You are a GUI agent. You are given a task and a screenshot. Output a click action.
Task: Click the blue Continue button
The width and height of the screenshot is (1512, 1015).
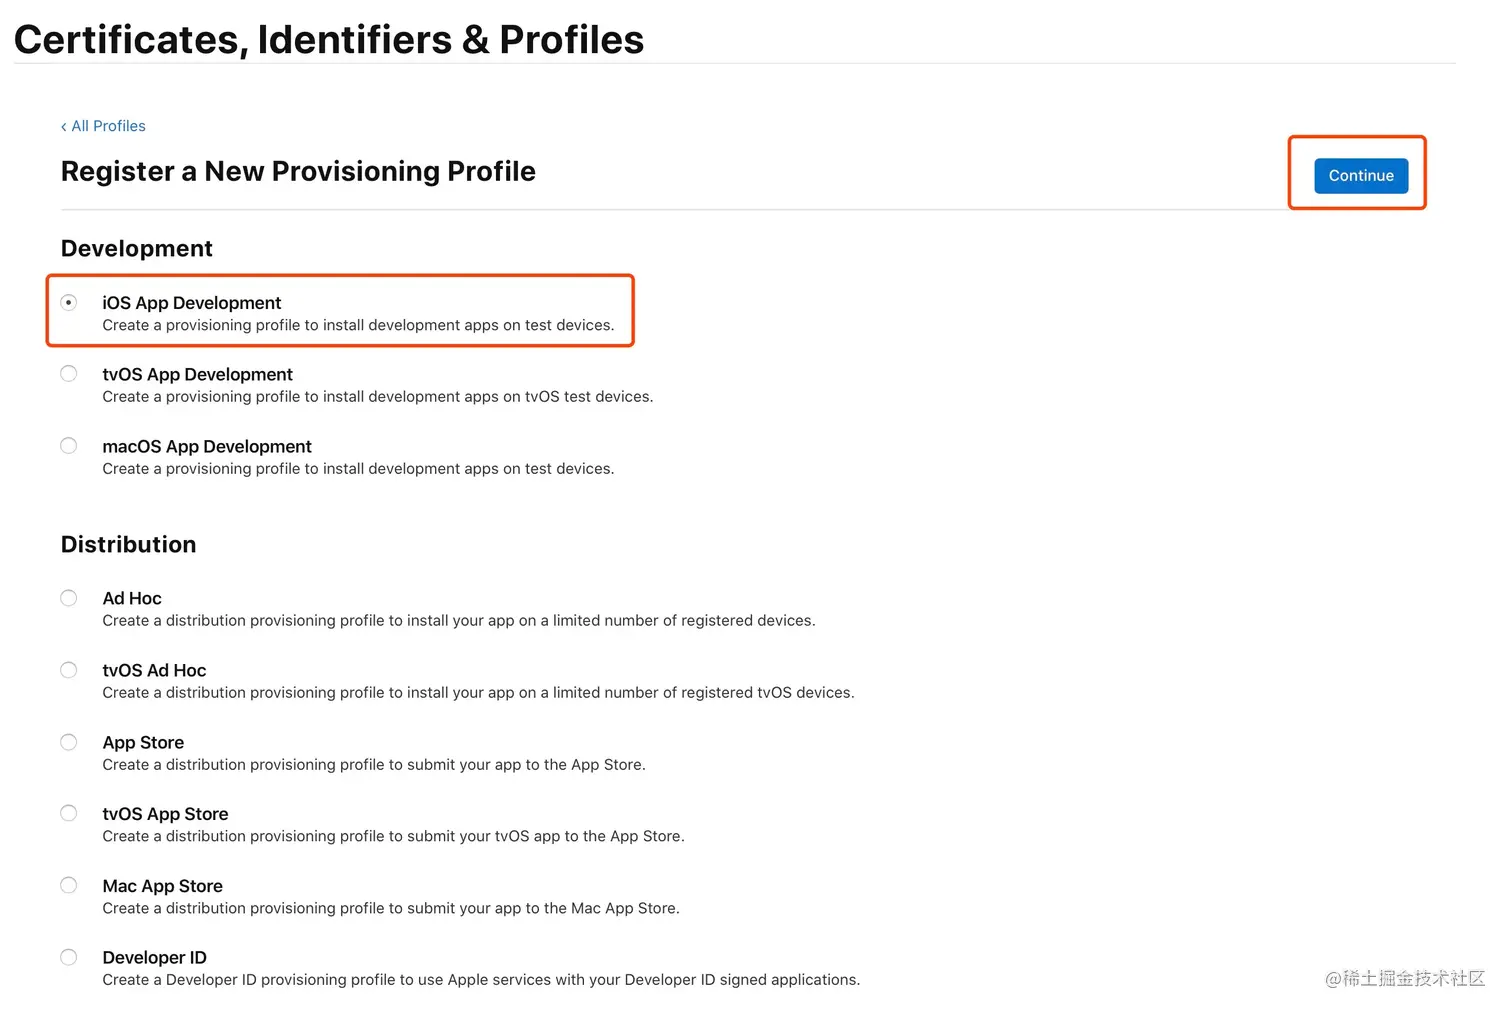pos(1360,176)
